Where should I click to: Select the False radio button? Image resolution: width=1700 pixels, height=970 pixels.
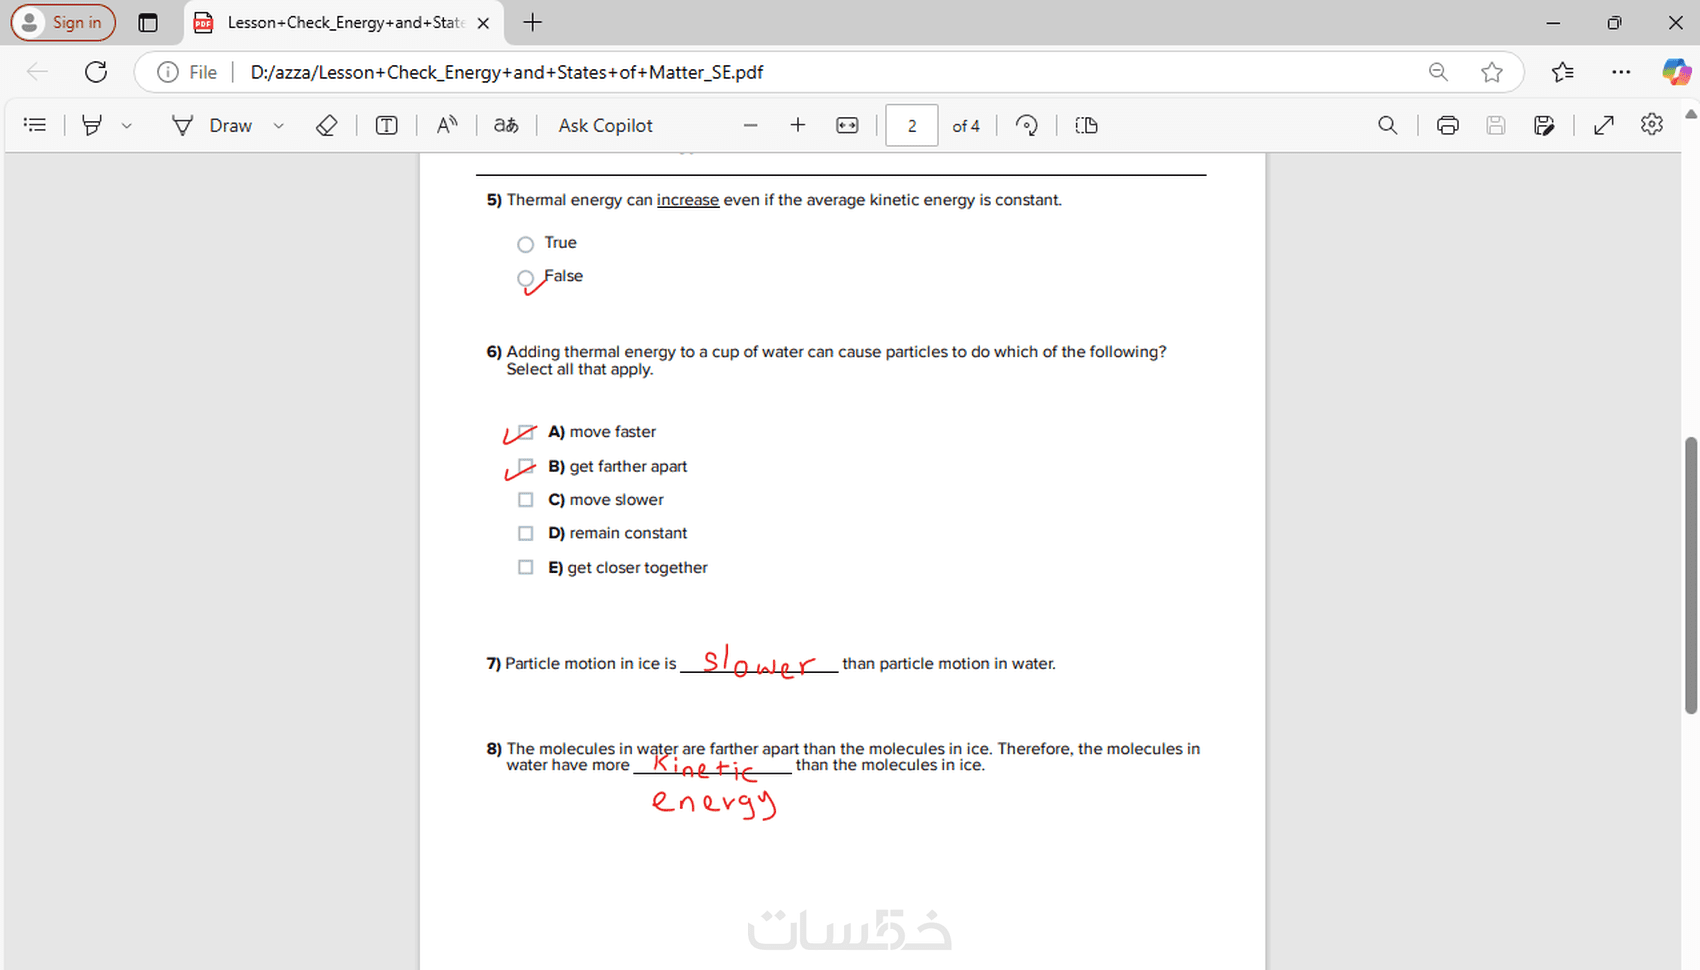[x=525, y=278]
